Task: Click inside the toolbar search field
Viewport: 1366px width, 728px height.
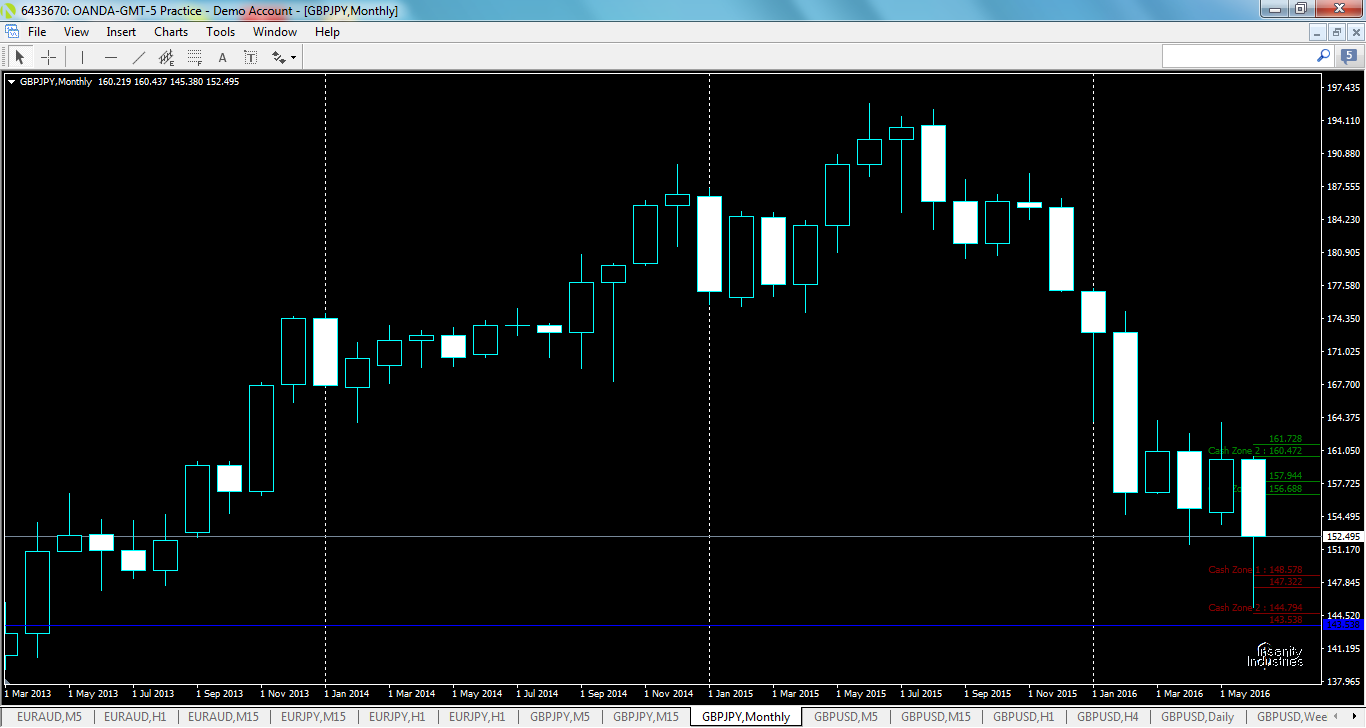Action: click(1240, 56)
